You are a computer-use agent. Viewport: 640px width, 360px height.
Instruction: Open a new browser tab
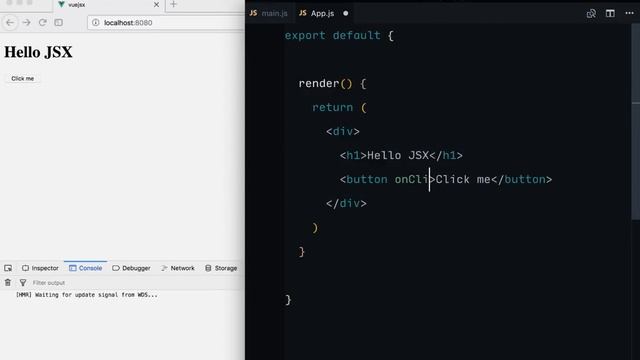(173, 4)
